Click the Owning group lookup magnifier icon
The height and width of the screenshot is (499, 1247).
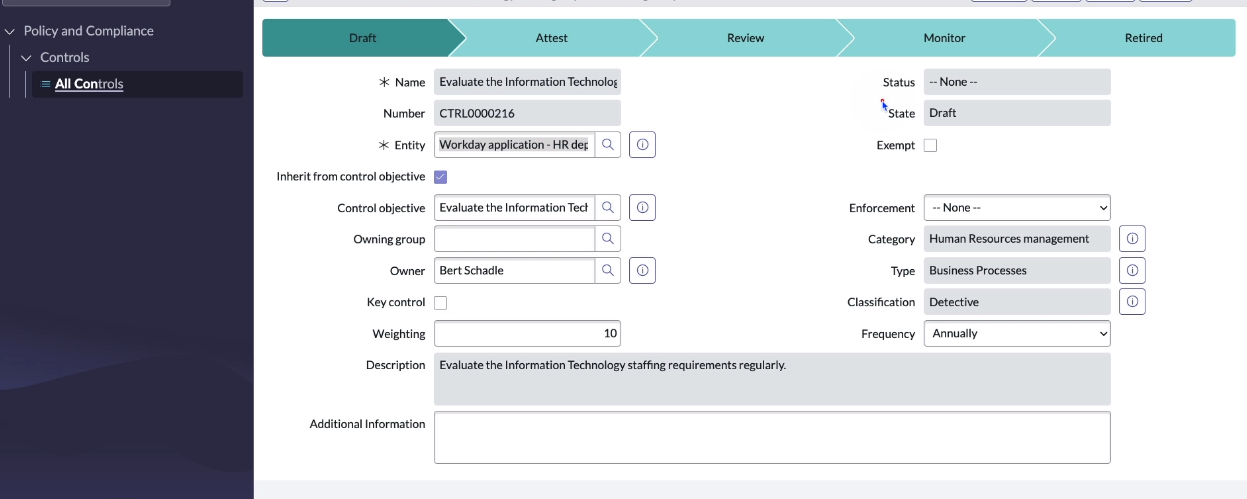[607, 239]
